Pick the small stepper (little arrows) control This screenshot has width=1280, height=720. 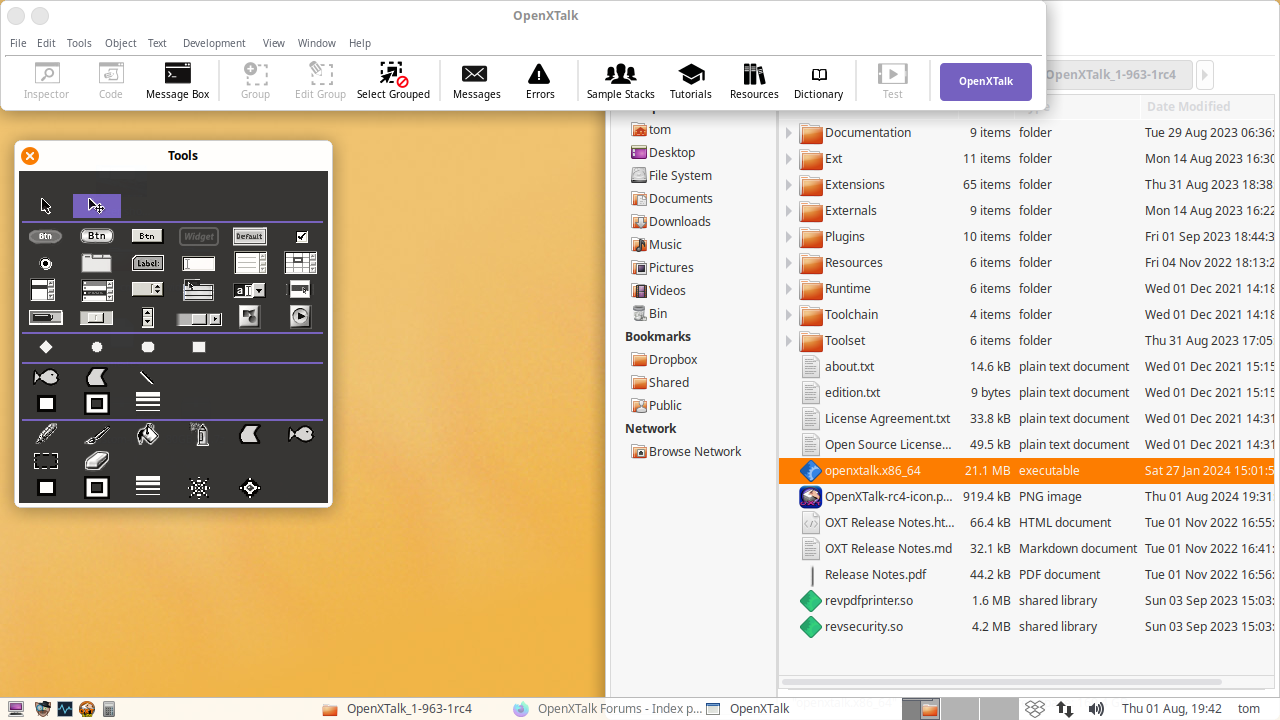coord(148,317)
